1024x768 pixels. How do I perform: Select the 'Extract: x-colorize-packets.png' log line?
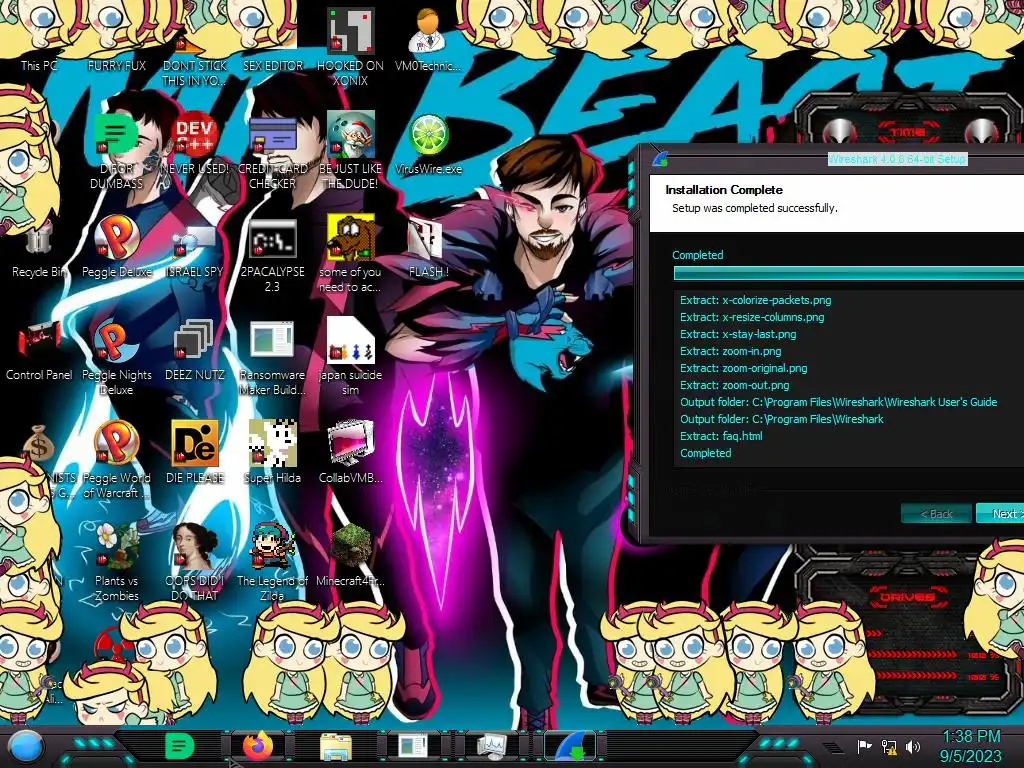click(755, 300)
